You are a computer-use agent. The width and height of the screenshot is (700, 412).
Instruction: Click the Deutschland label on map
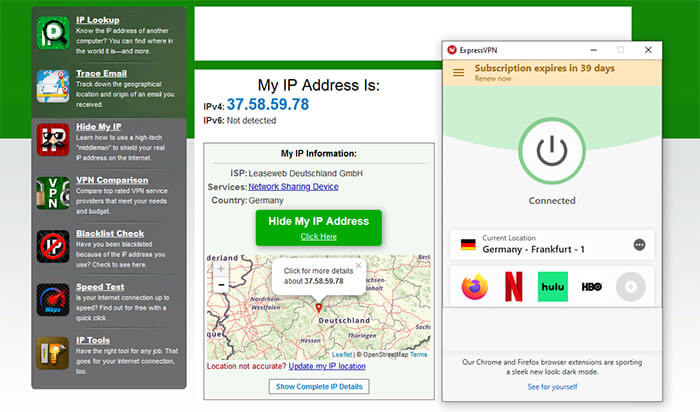pyautogui.click(x=344, y=320)
